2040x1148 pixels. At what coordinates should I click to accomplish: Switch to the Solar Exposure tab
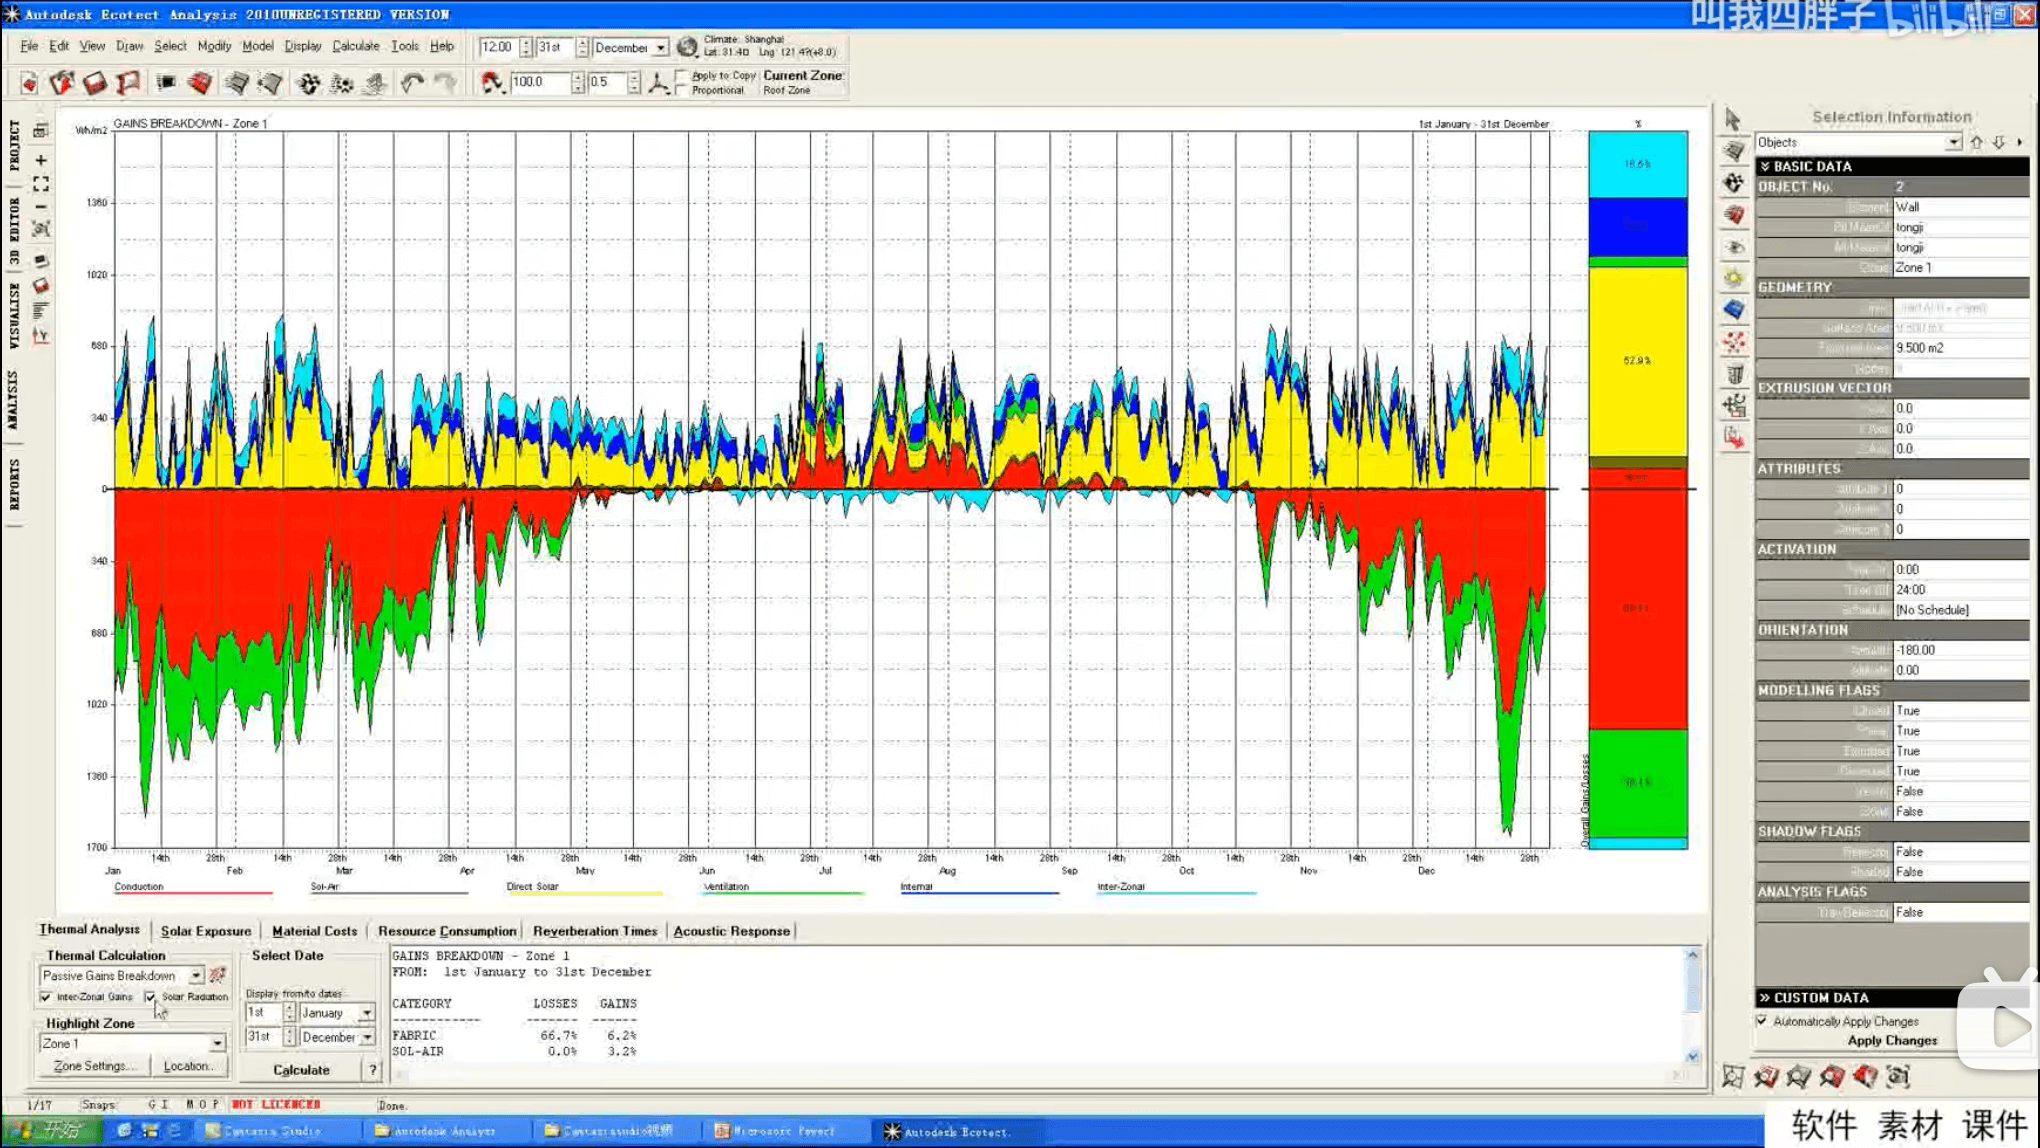pyautogui.click(x=205, y=931)
